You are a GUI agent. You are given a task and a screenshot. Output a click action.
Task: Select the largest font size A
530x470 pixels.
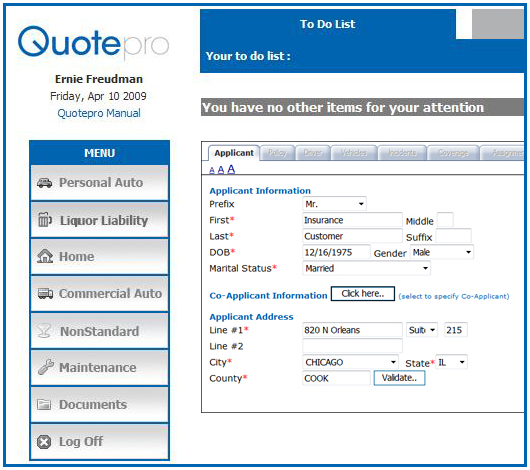click(231, 169)
